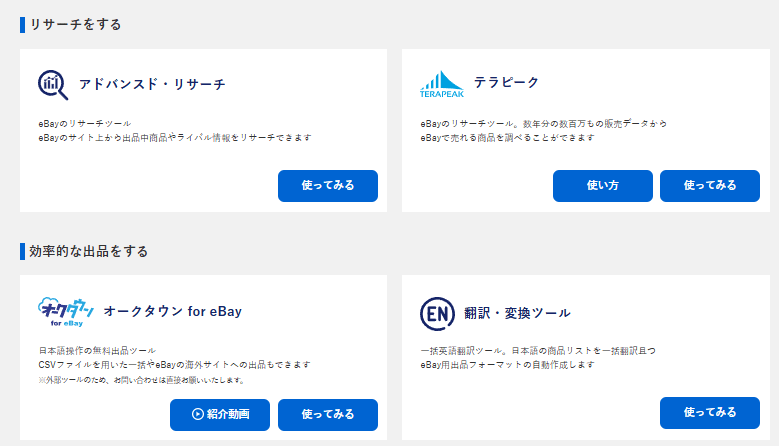Play the オークタウン 紹介動画 video button
The width and height of the screenshot is (779, 446).
tap(220, 414)
